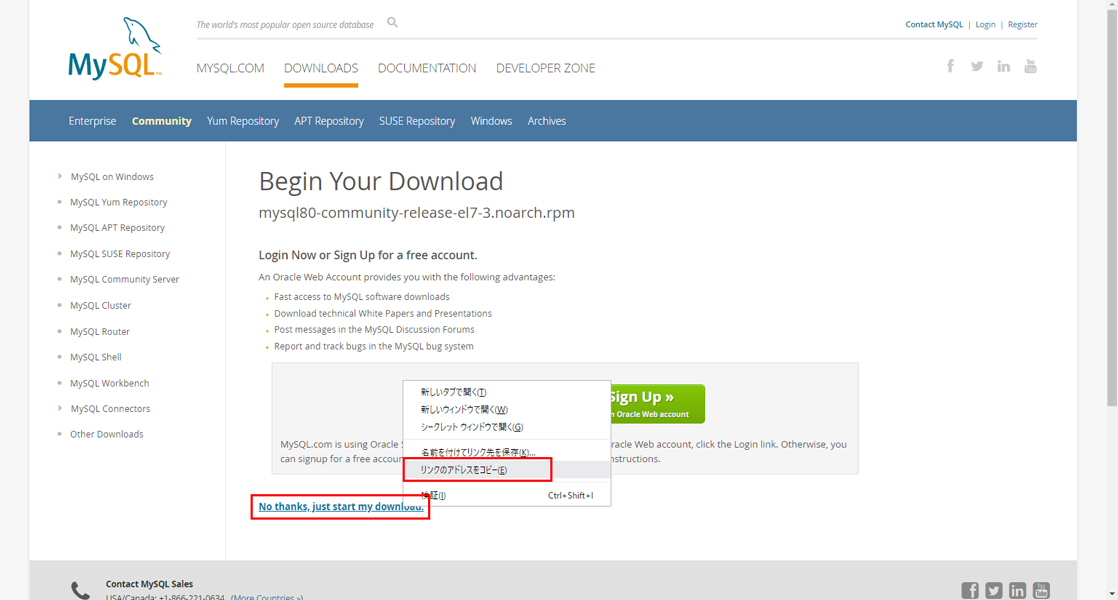1118x600 pixels.
Task: Open MySQL Community Server sidebar link
Action: 124,279
